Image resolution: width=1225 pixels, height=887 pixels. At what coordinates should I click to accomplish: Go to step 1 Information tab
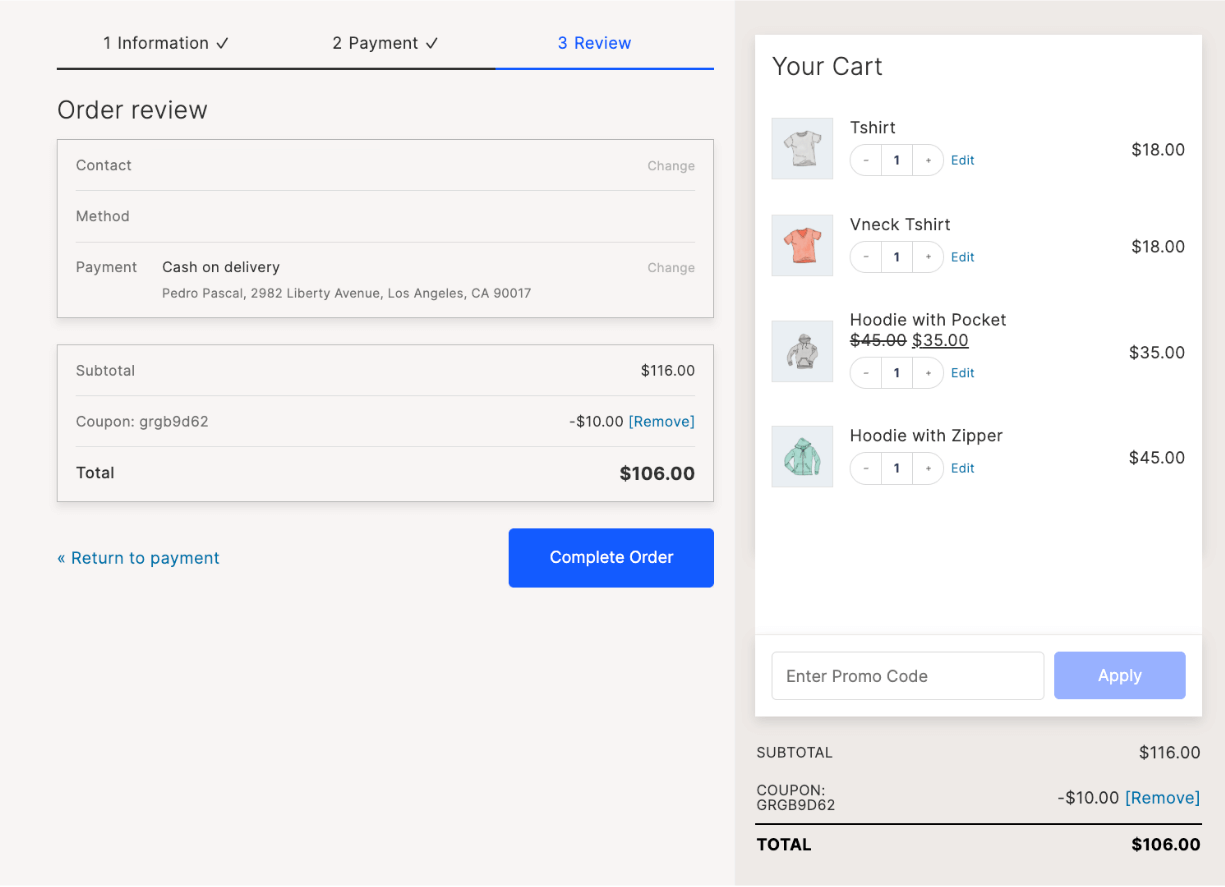click(166, 43)
